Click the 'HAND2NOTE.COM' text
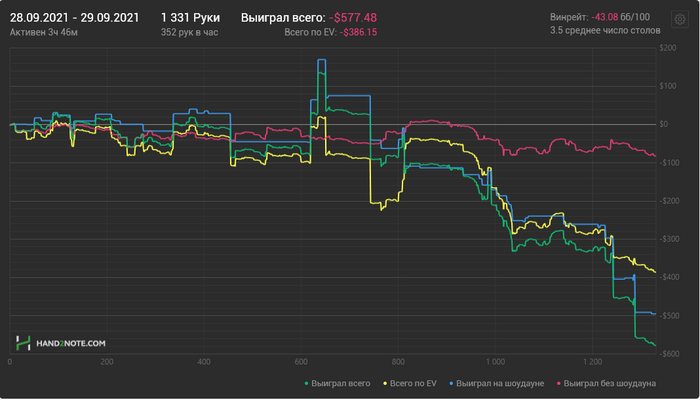 [71, 343]
